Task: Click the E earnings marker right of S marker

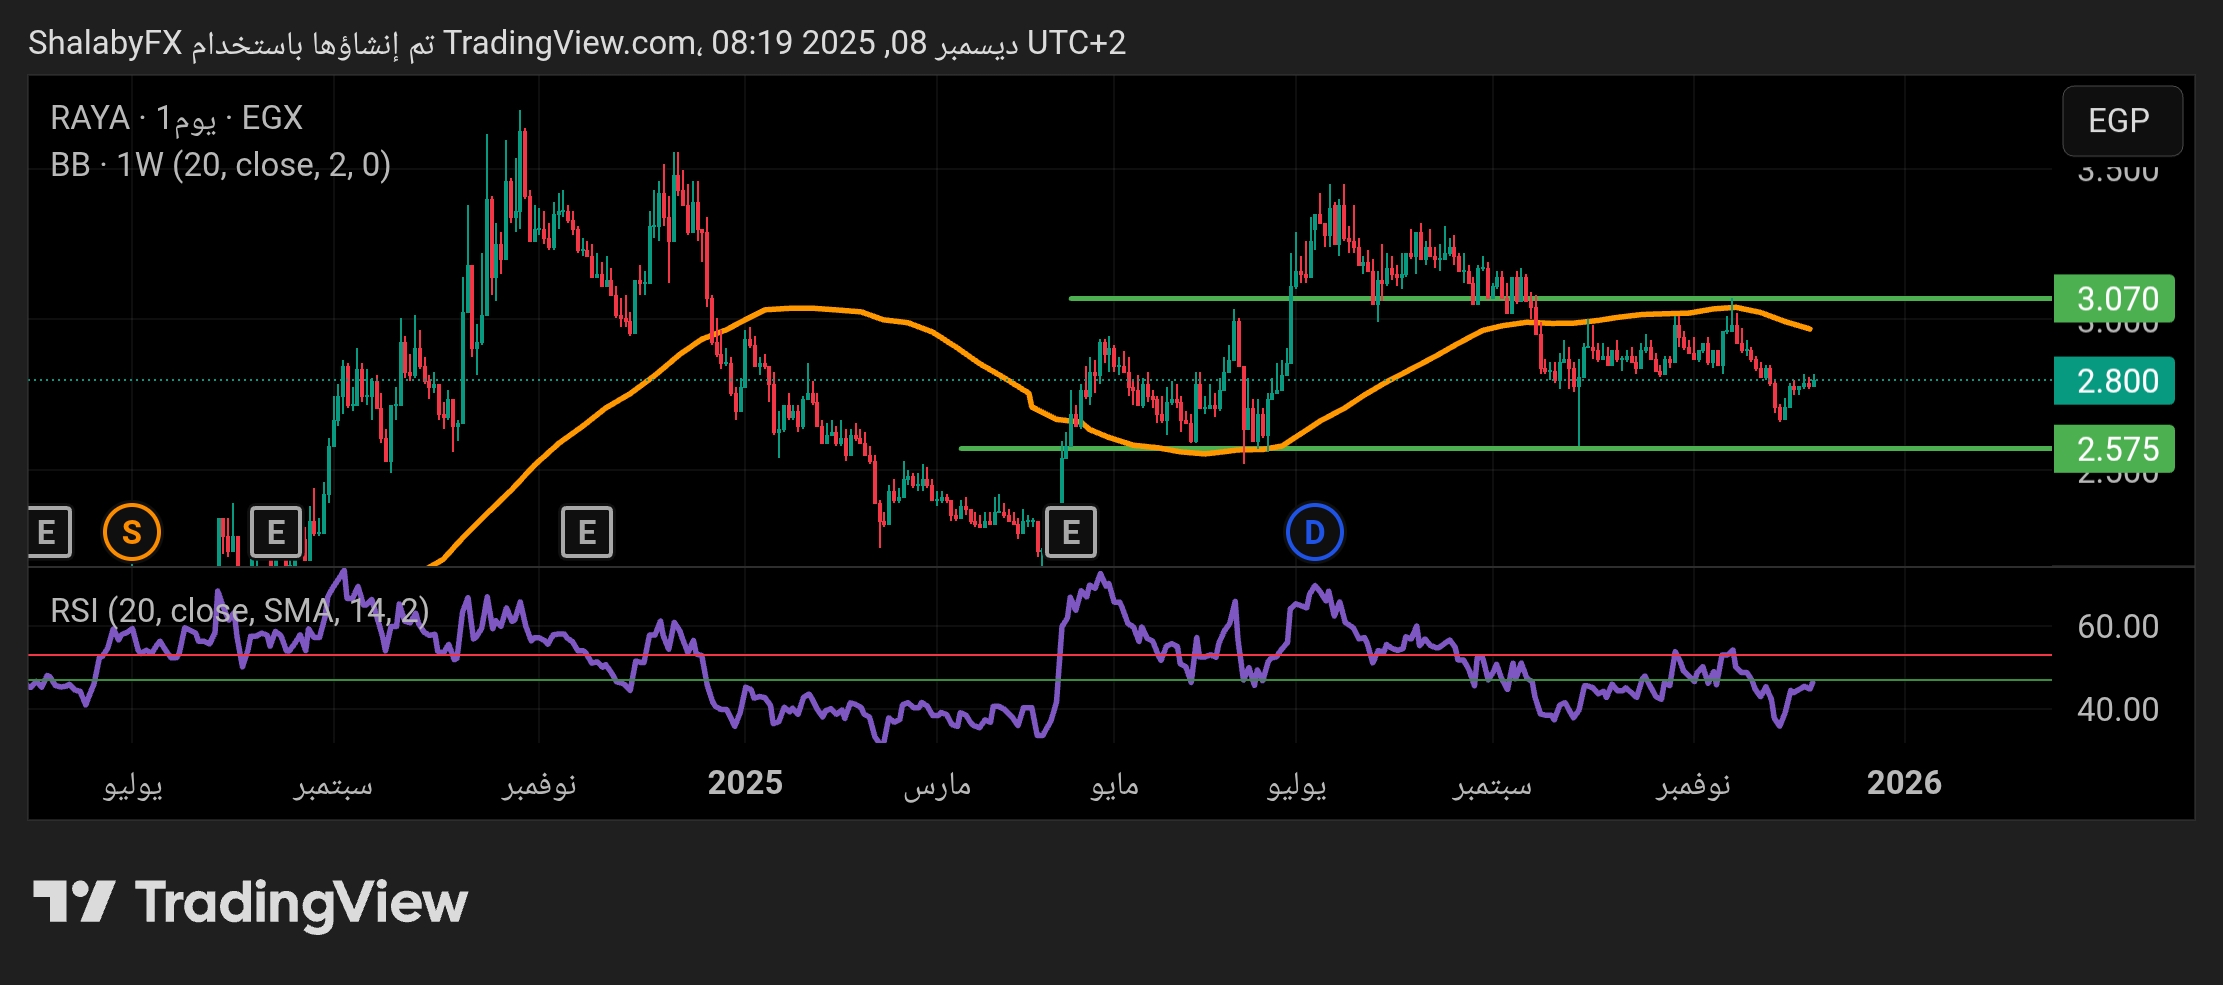Action: point(275,532)
